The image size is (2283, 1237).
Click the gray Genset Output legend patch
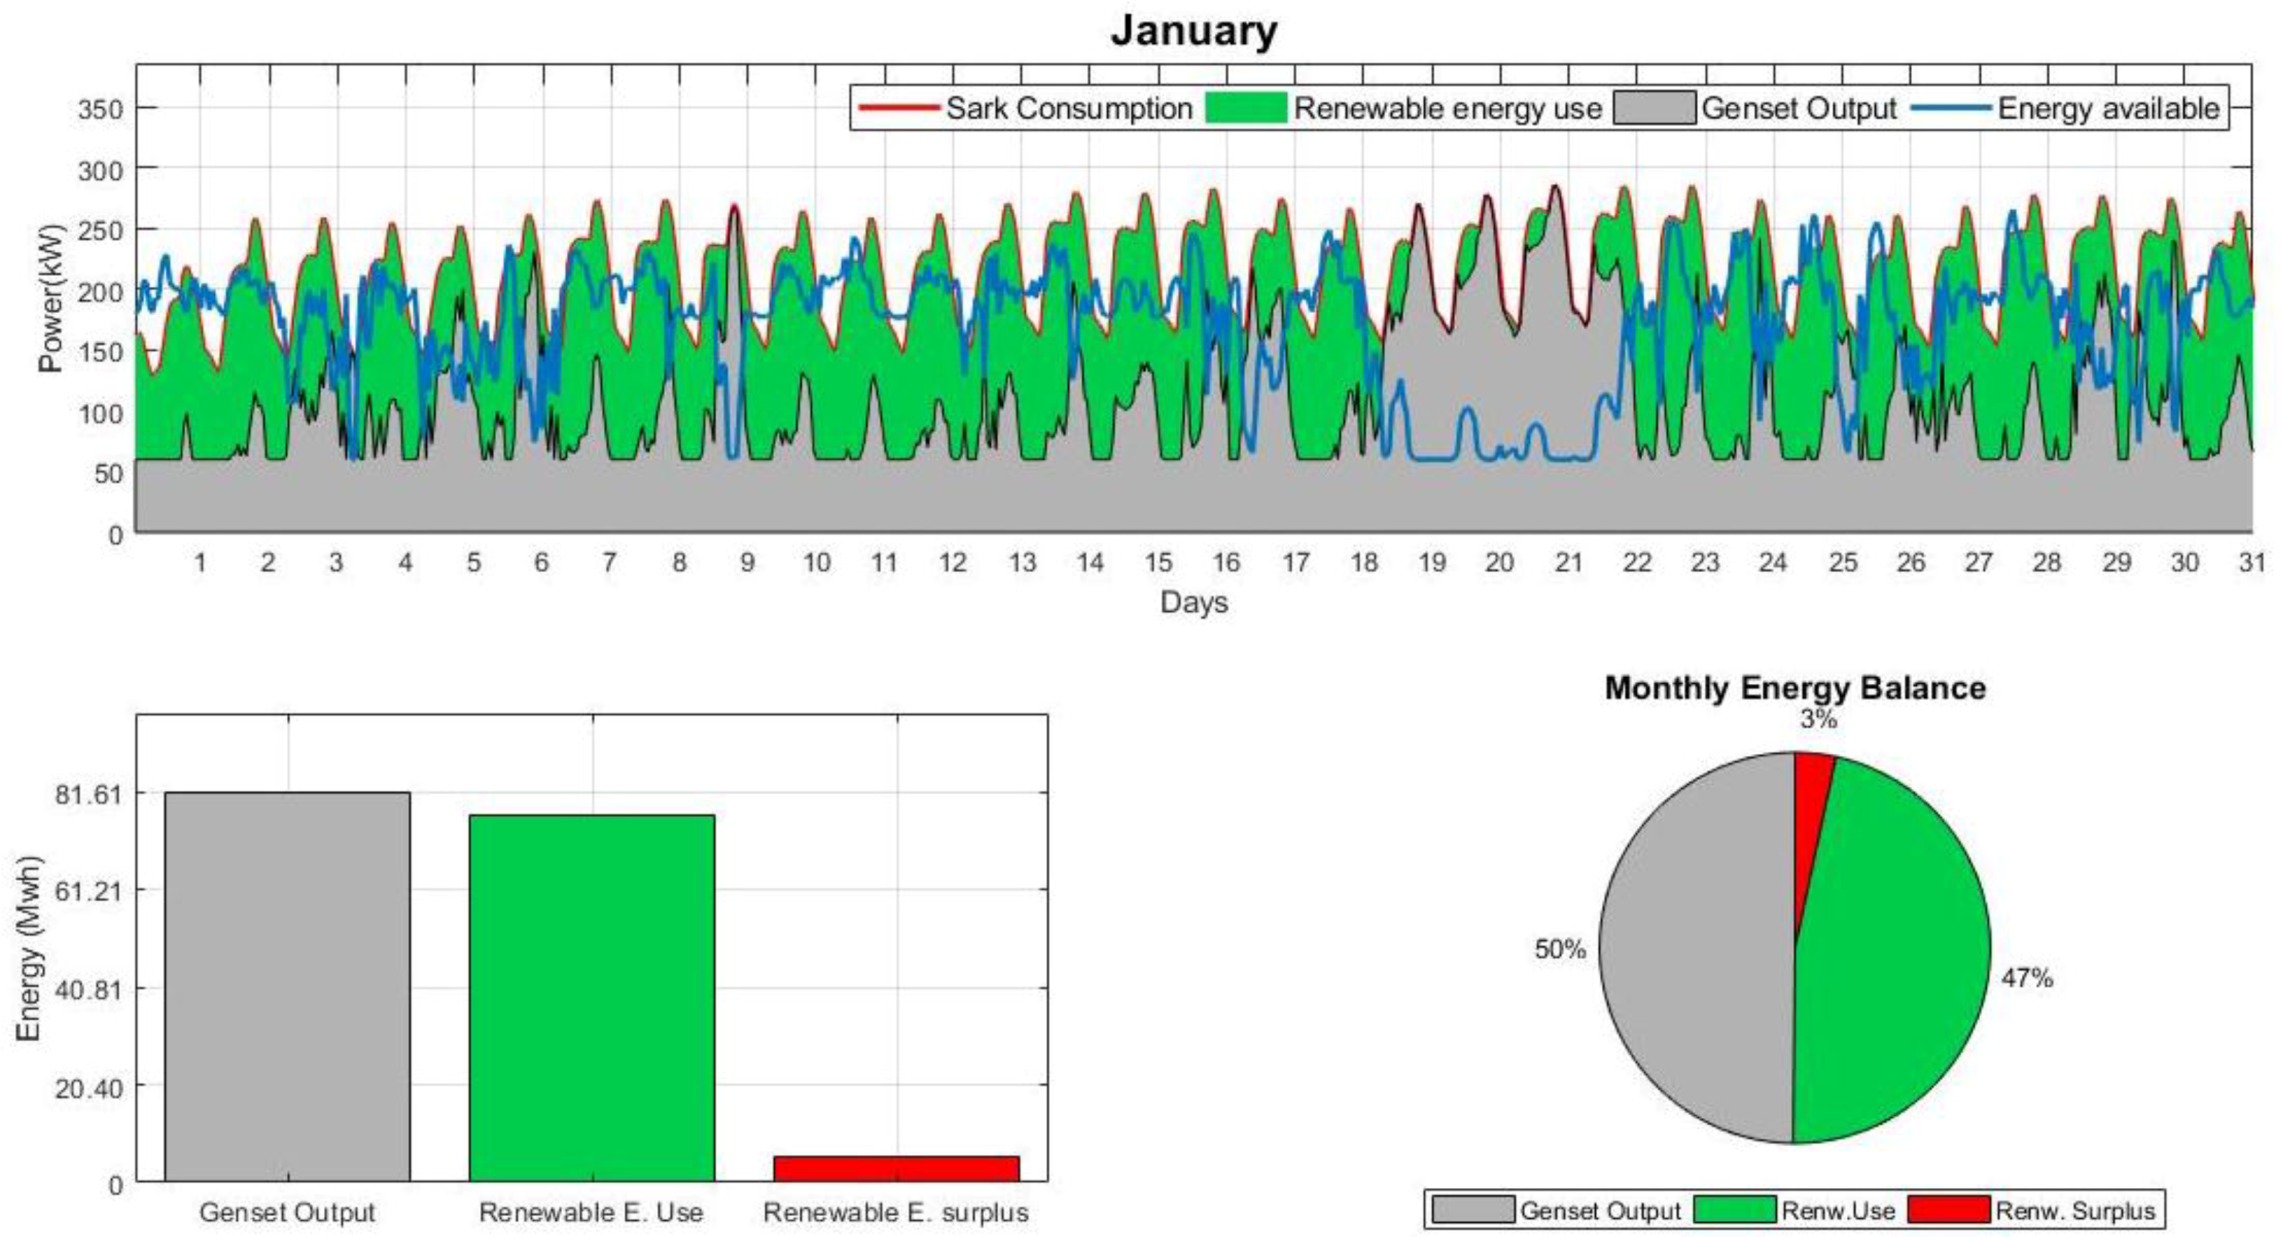click(1654, 108)
